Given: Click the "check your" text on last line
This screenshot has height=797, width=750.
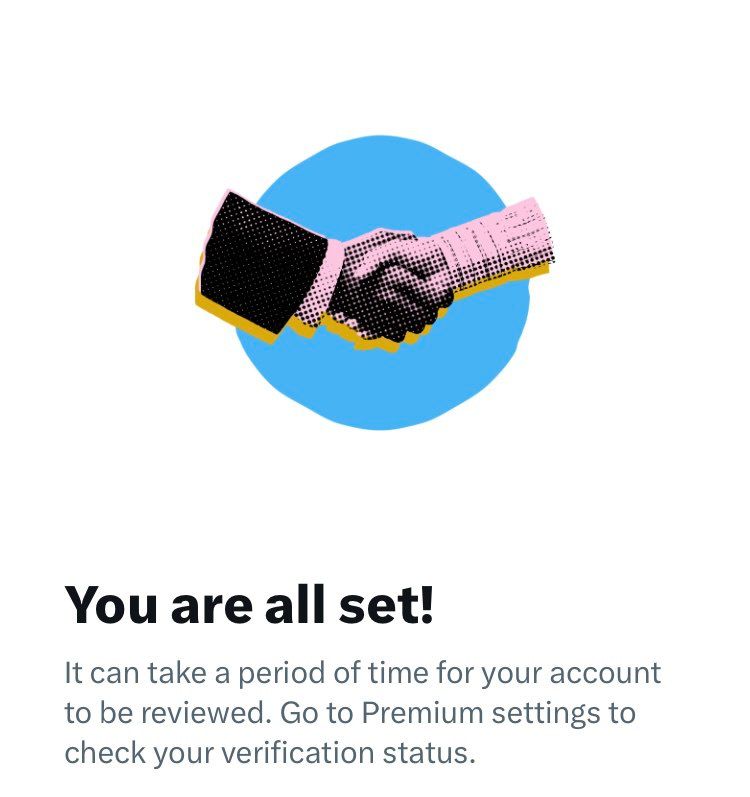Looking at the screenshot, I should (127, 752).
